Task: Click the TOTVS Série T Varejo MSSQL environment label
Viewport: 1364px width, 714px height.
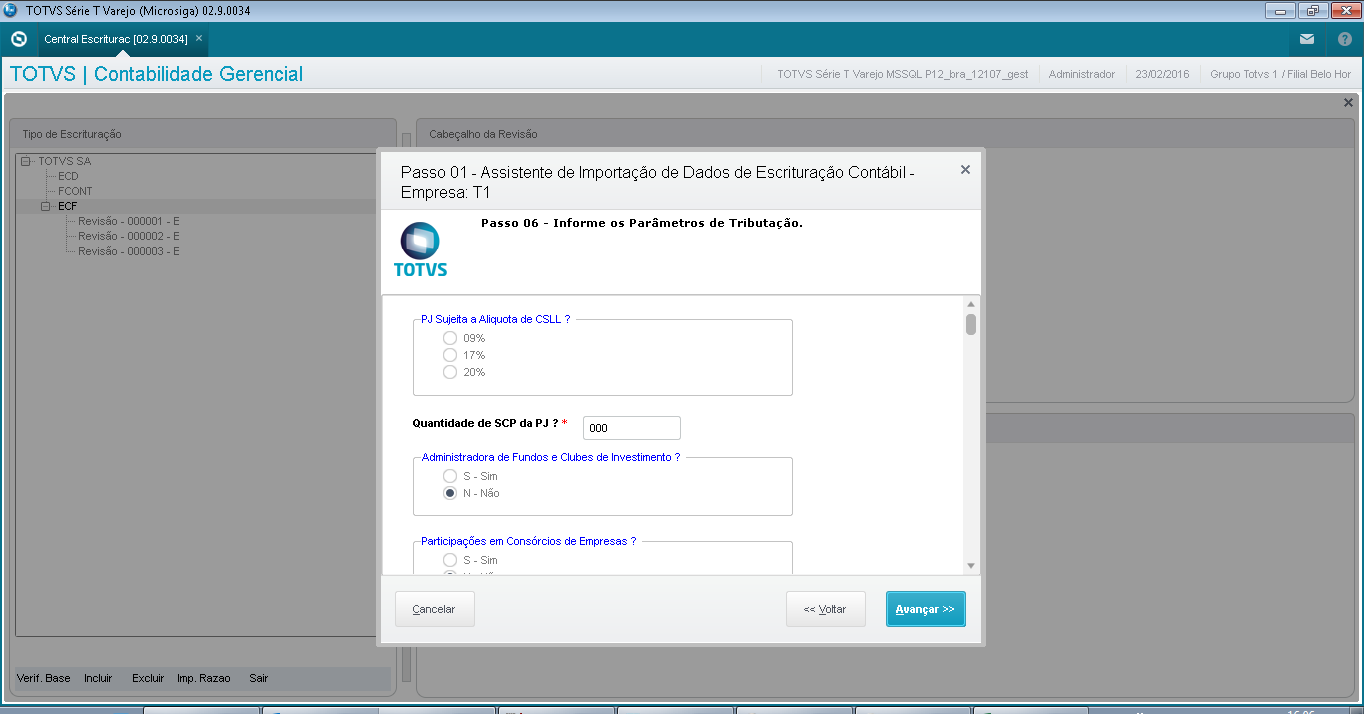Action: point(902,74)
